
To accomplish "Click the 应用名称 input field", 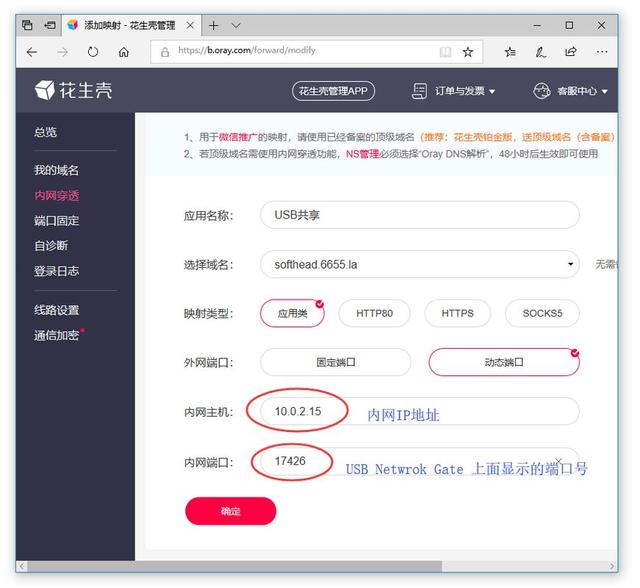I will pyautogui.click(x=419, y=215).
